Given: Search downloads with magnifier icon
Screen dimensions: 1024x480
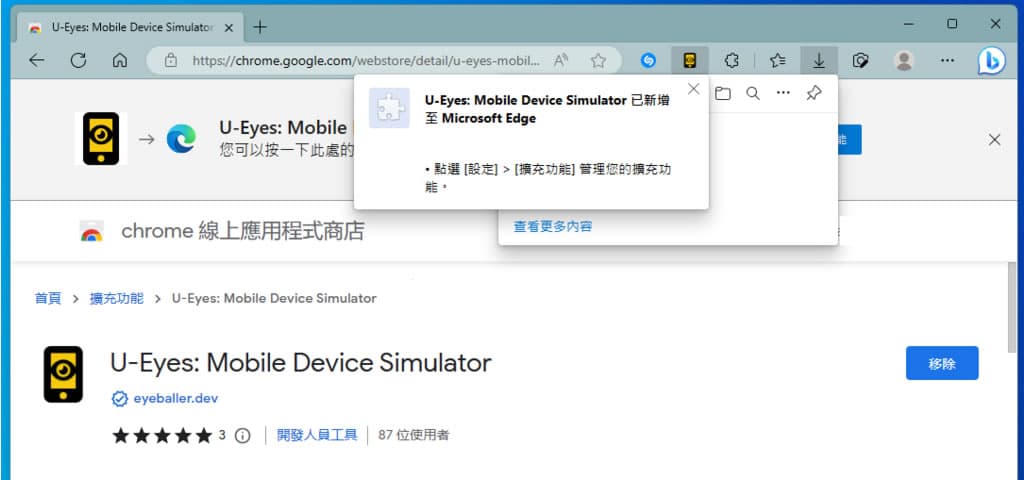Looking at the screenshot, I should coord(753,93).
